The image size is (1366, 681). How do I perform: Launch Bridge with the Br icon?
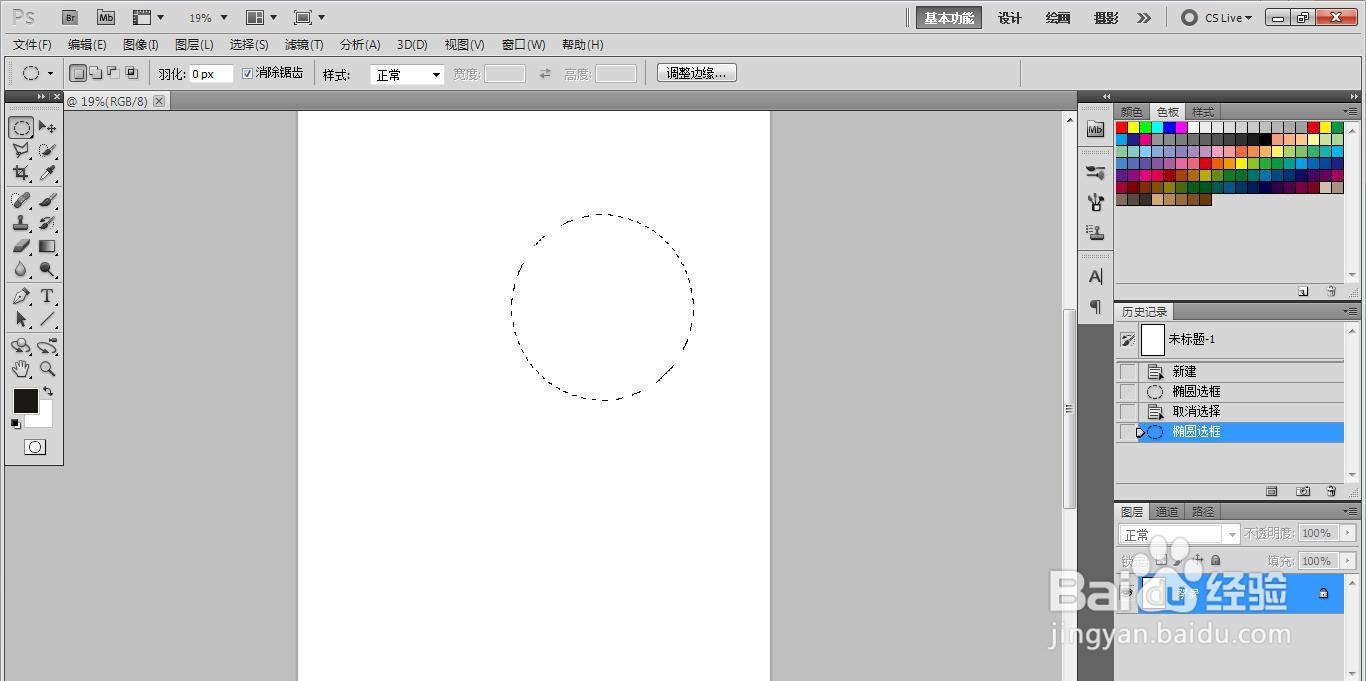coord(70,17)
